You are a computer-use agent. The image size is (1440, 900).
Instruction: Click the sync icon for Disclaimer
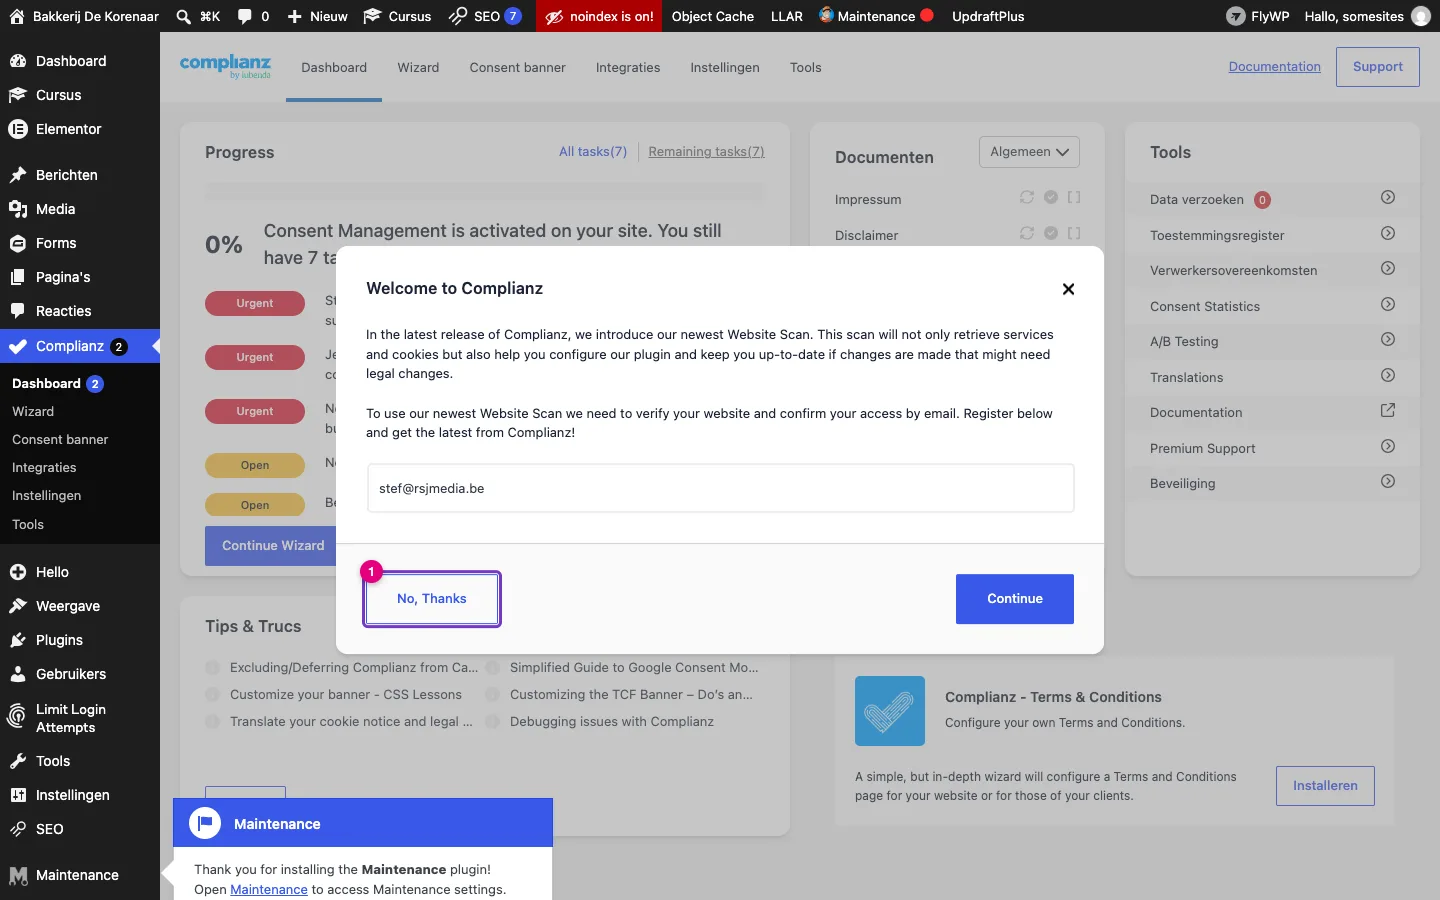pos(1027,233)
